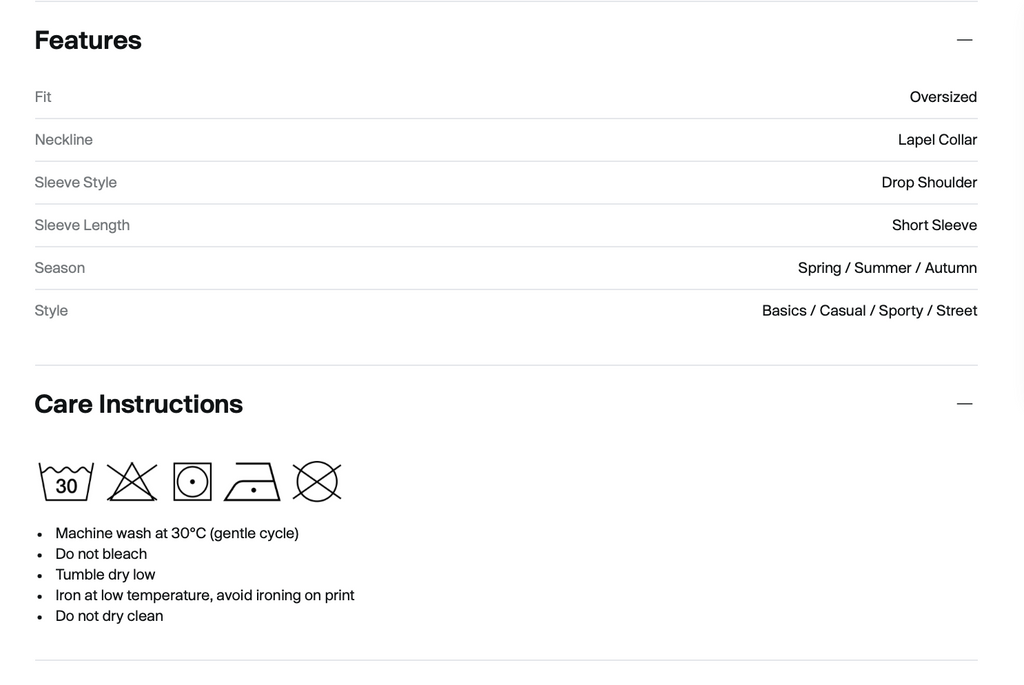Click the Short Sleeve value
Screen dimensions: 1024x685
[935, 225]
